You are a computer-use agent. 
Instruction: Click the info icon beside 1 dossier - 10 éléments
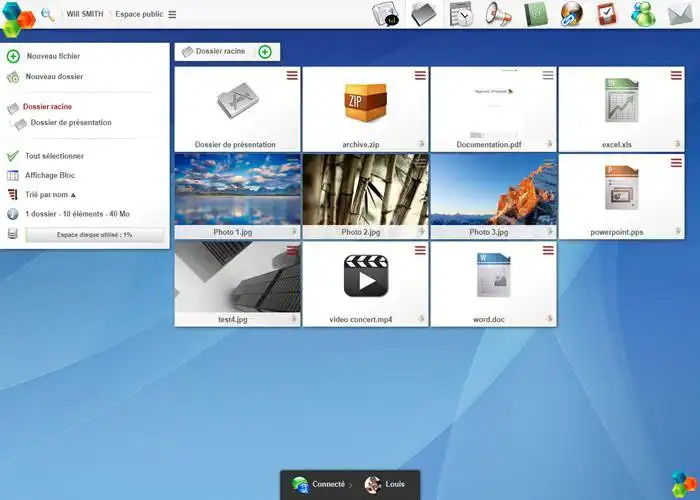(x=13, y=214)
